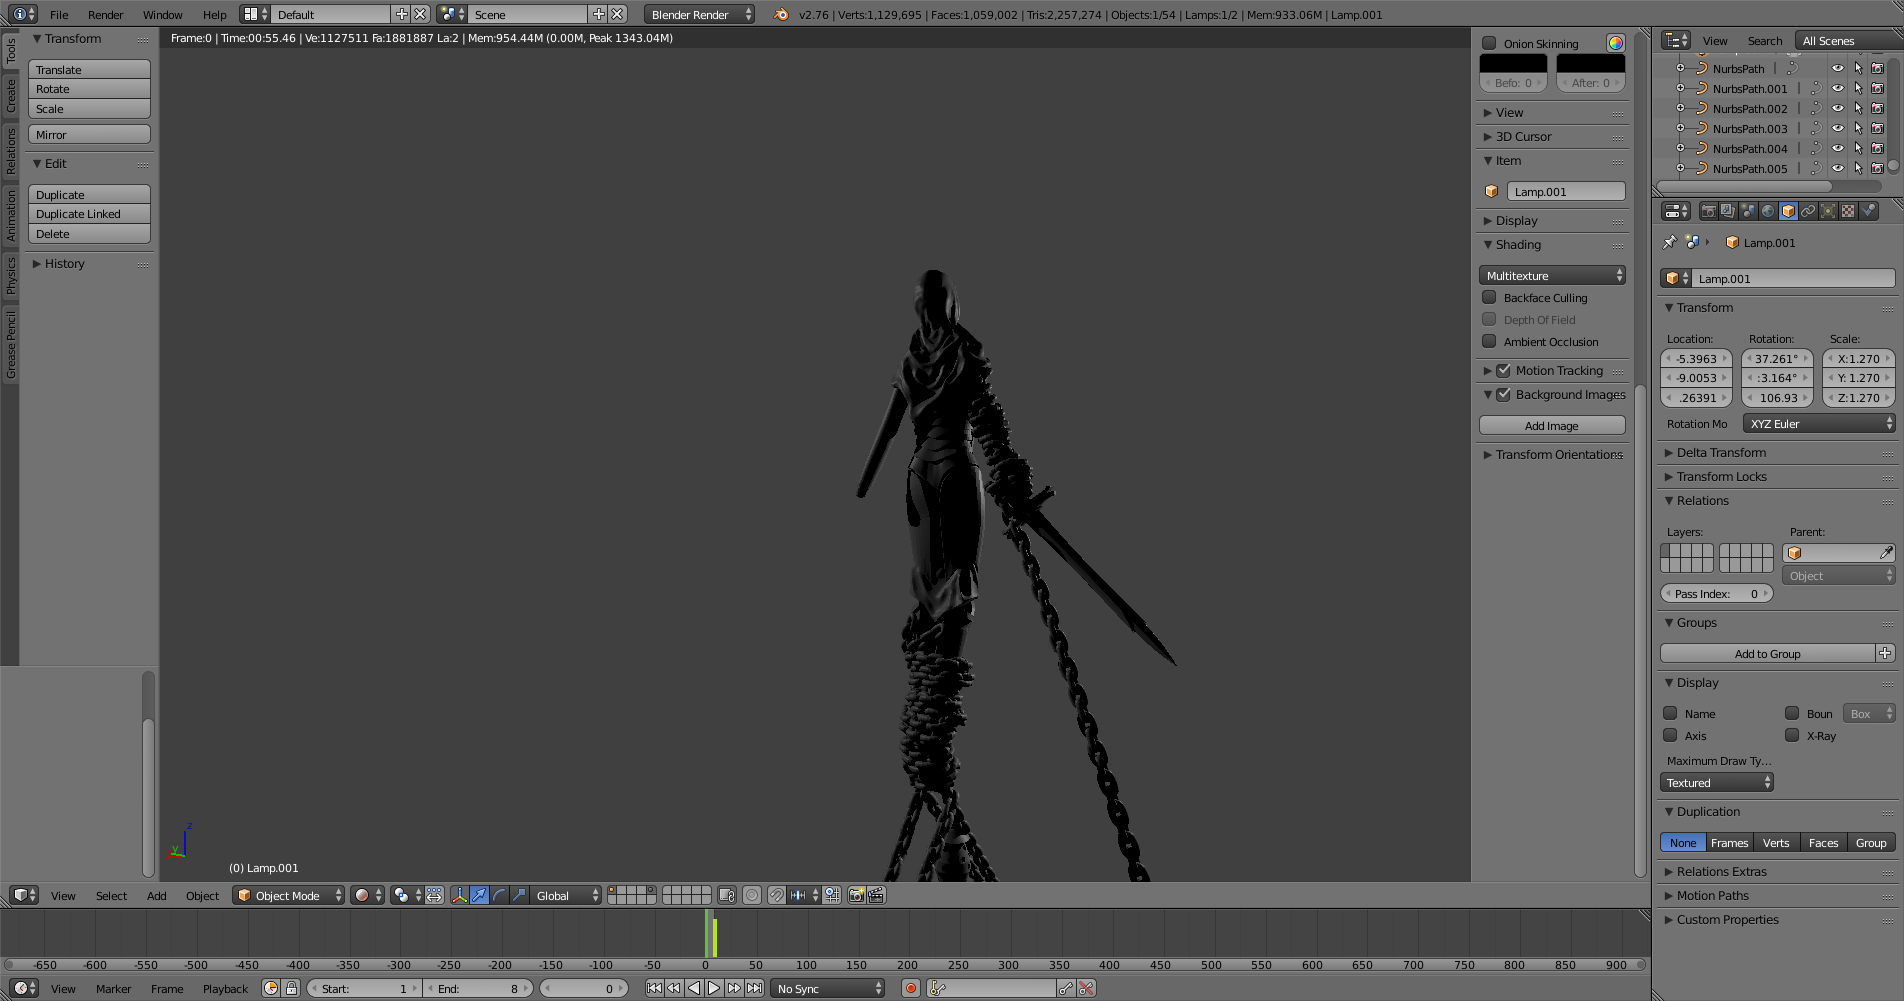Toggle visibility eye for NurbsPath.001
1904x1001 pixels.
[x=1837, y=88]
